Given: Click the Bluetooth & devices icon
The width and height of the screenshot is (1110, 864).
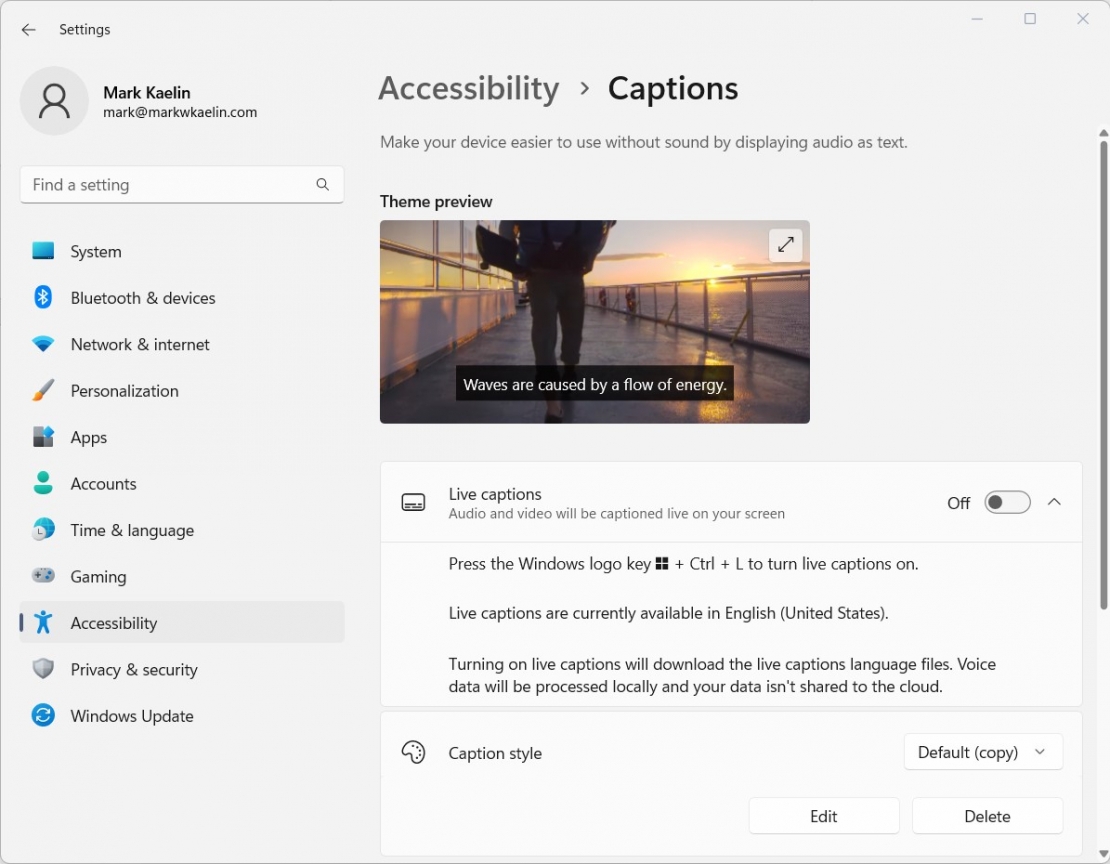Looking at the screenshot, I should click(x=44, y=297).
